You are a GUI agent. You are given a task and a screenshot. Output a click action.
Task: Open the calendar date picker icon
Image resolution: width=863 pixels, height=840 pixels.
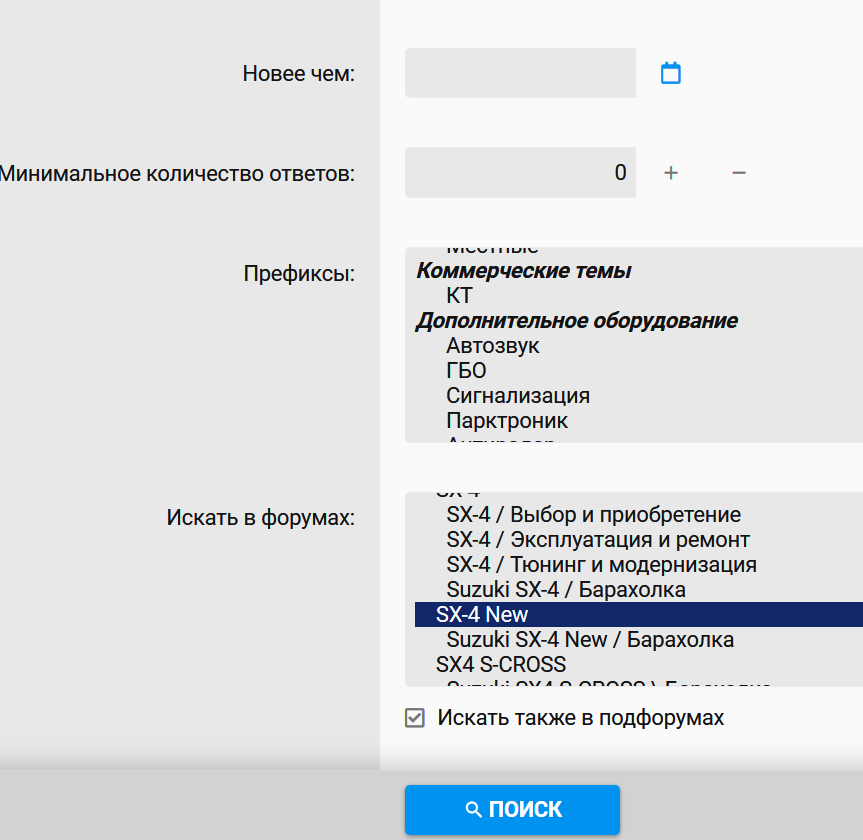click(x=671, y=73)
